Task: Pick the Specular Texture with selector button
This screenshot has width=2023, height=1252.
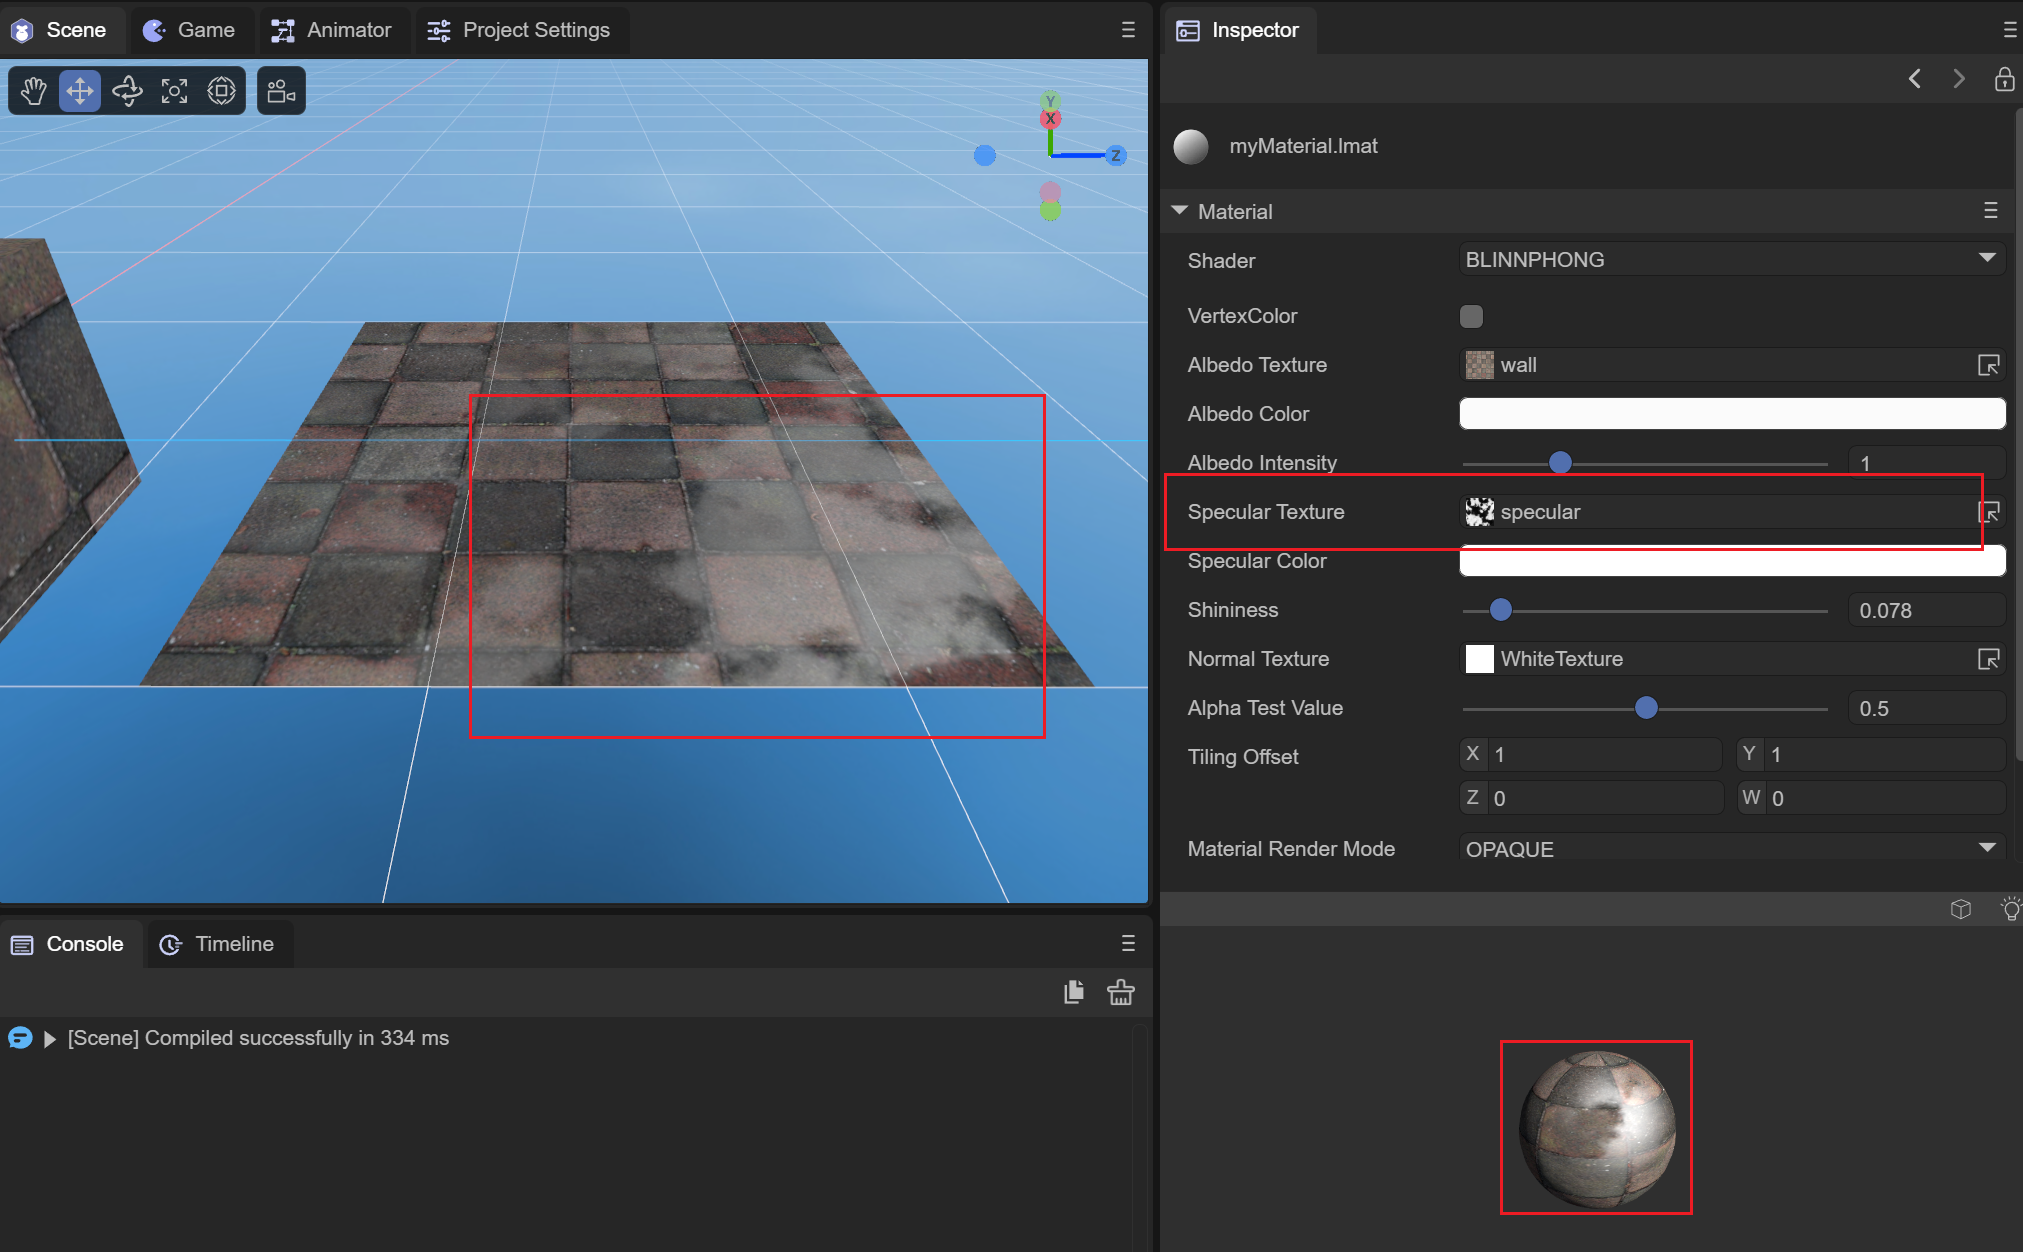Action: click(x=1988, y=512)
